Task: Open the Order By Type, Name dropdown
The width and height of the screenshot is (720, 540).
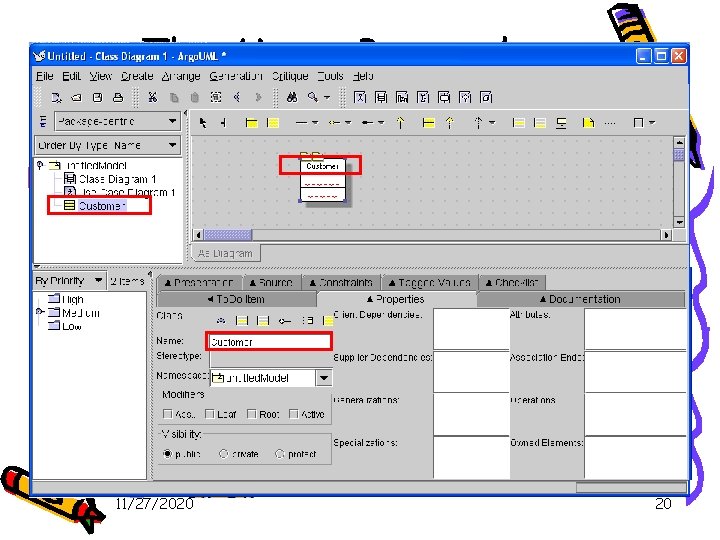Action: (x=108, y=146)
